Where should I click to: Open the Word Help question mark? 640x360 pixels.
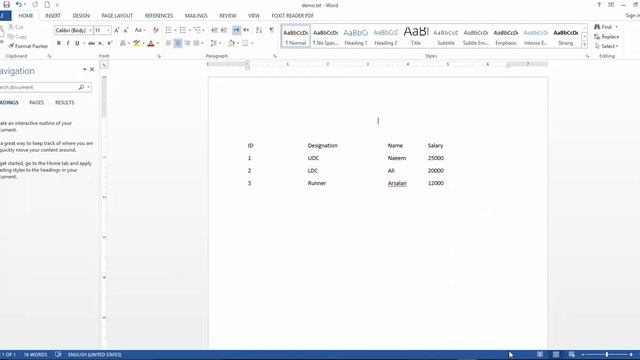pyautogui.click(x=599, y=5)
